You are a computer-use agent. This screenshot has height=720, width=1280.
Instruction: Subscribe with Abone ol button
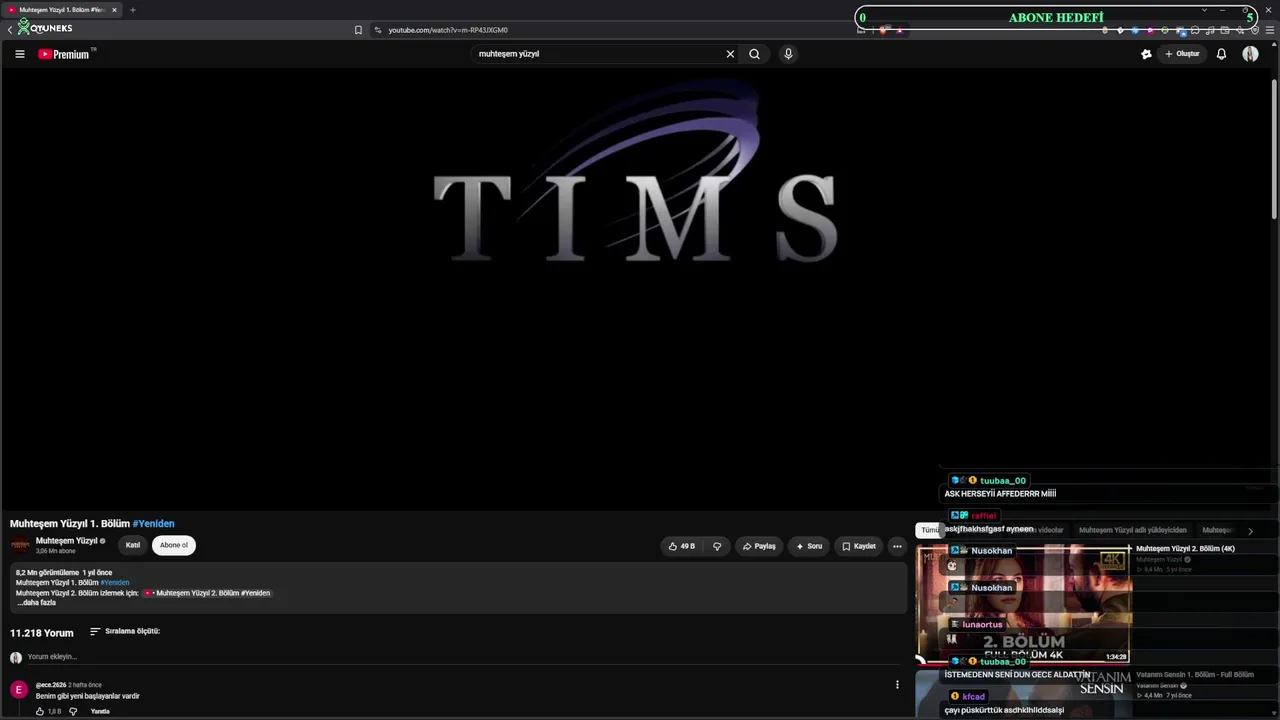174,545
